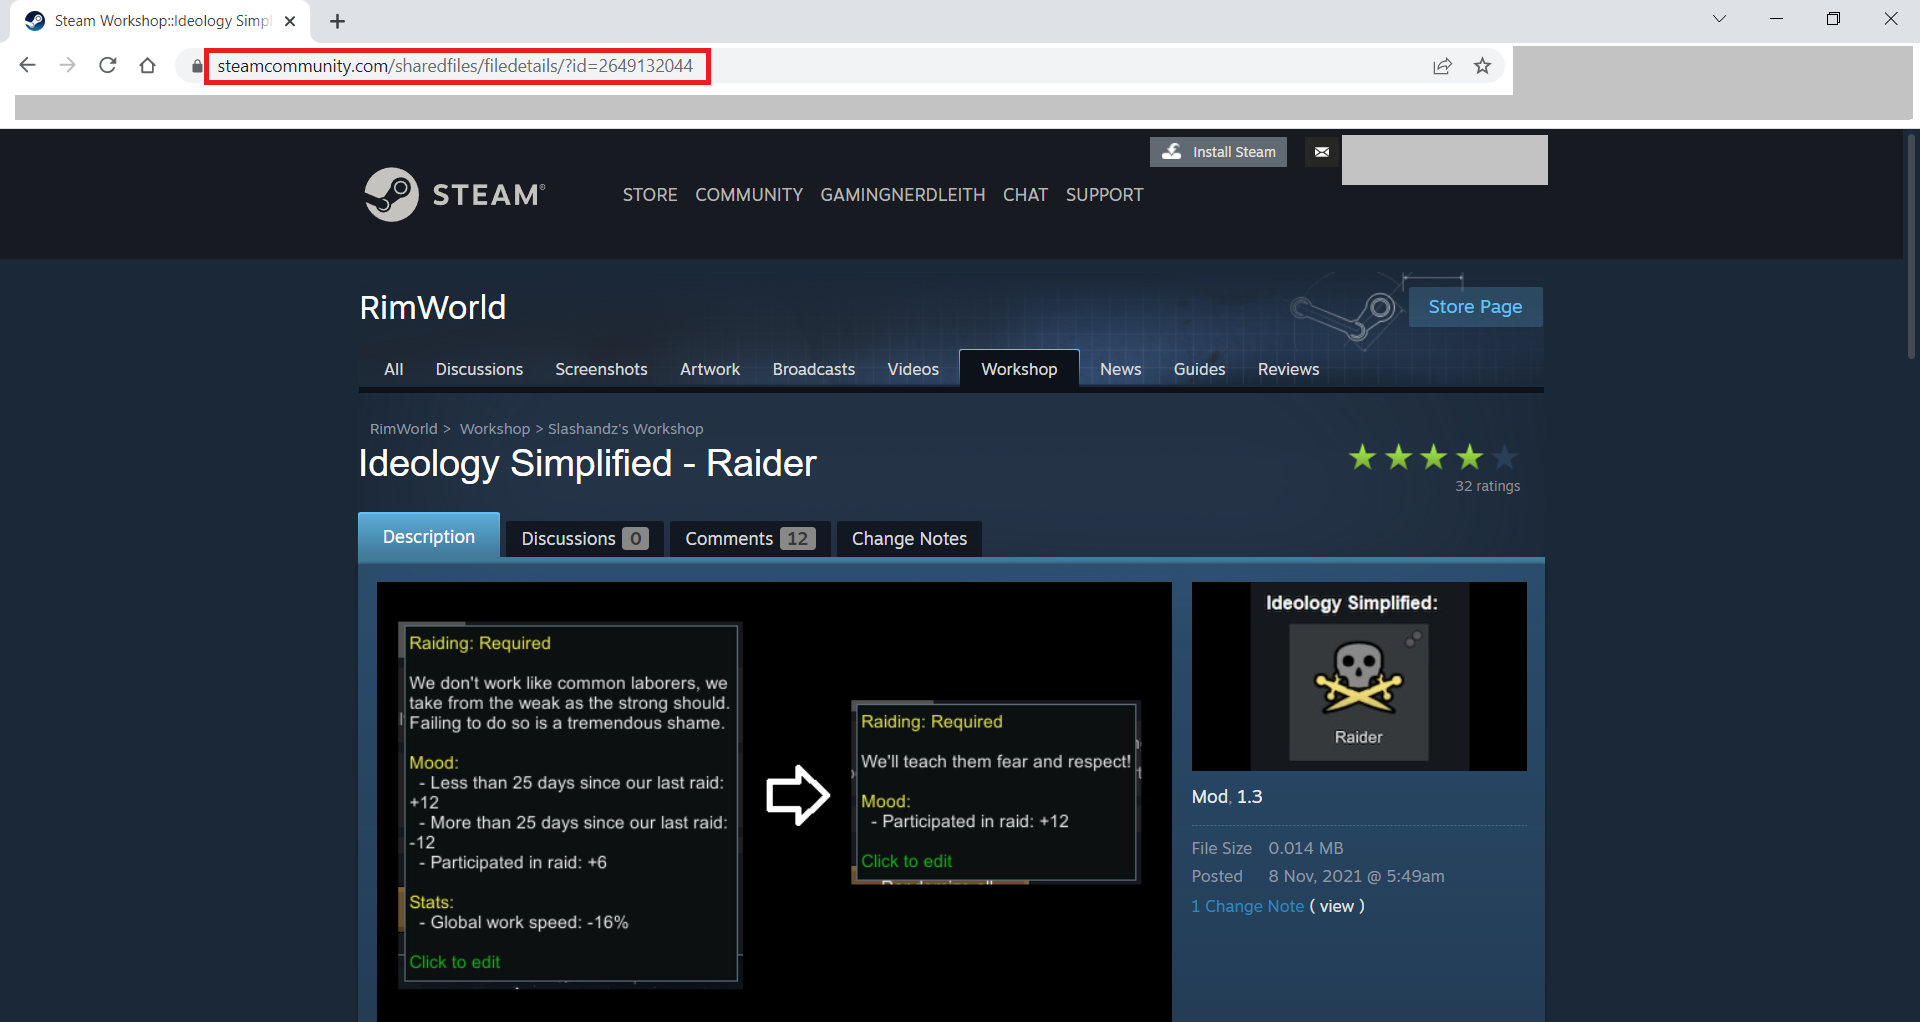Switch to the Broadcasts tab
The image size is (1920, 1022).
(814, 369)
